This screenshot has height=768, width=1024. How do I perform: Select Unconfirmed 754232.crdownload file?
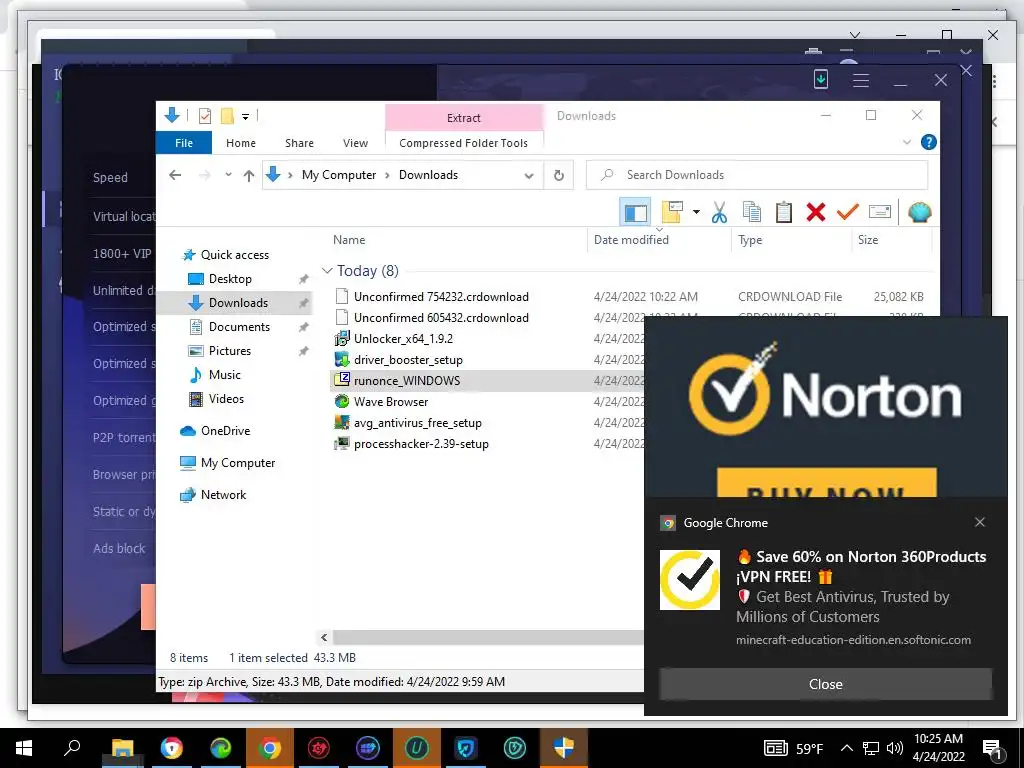pos(441,296)
